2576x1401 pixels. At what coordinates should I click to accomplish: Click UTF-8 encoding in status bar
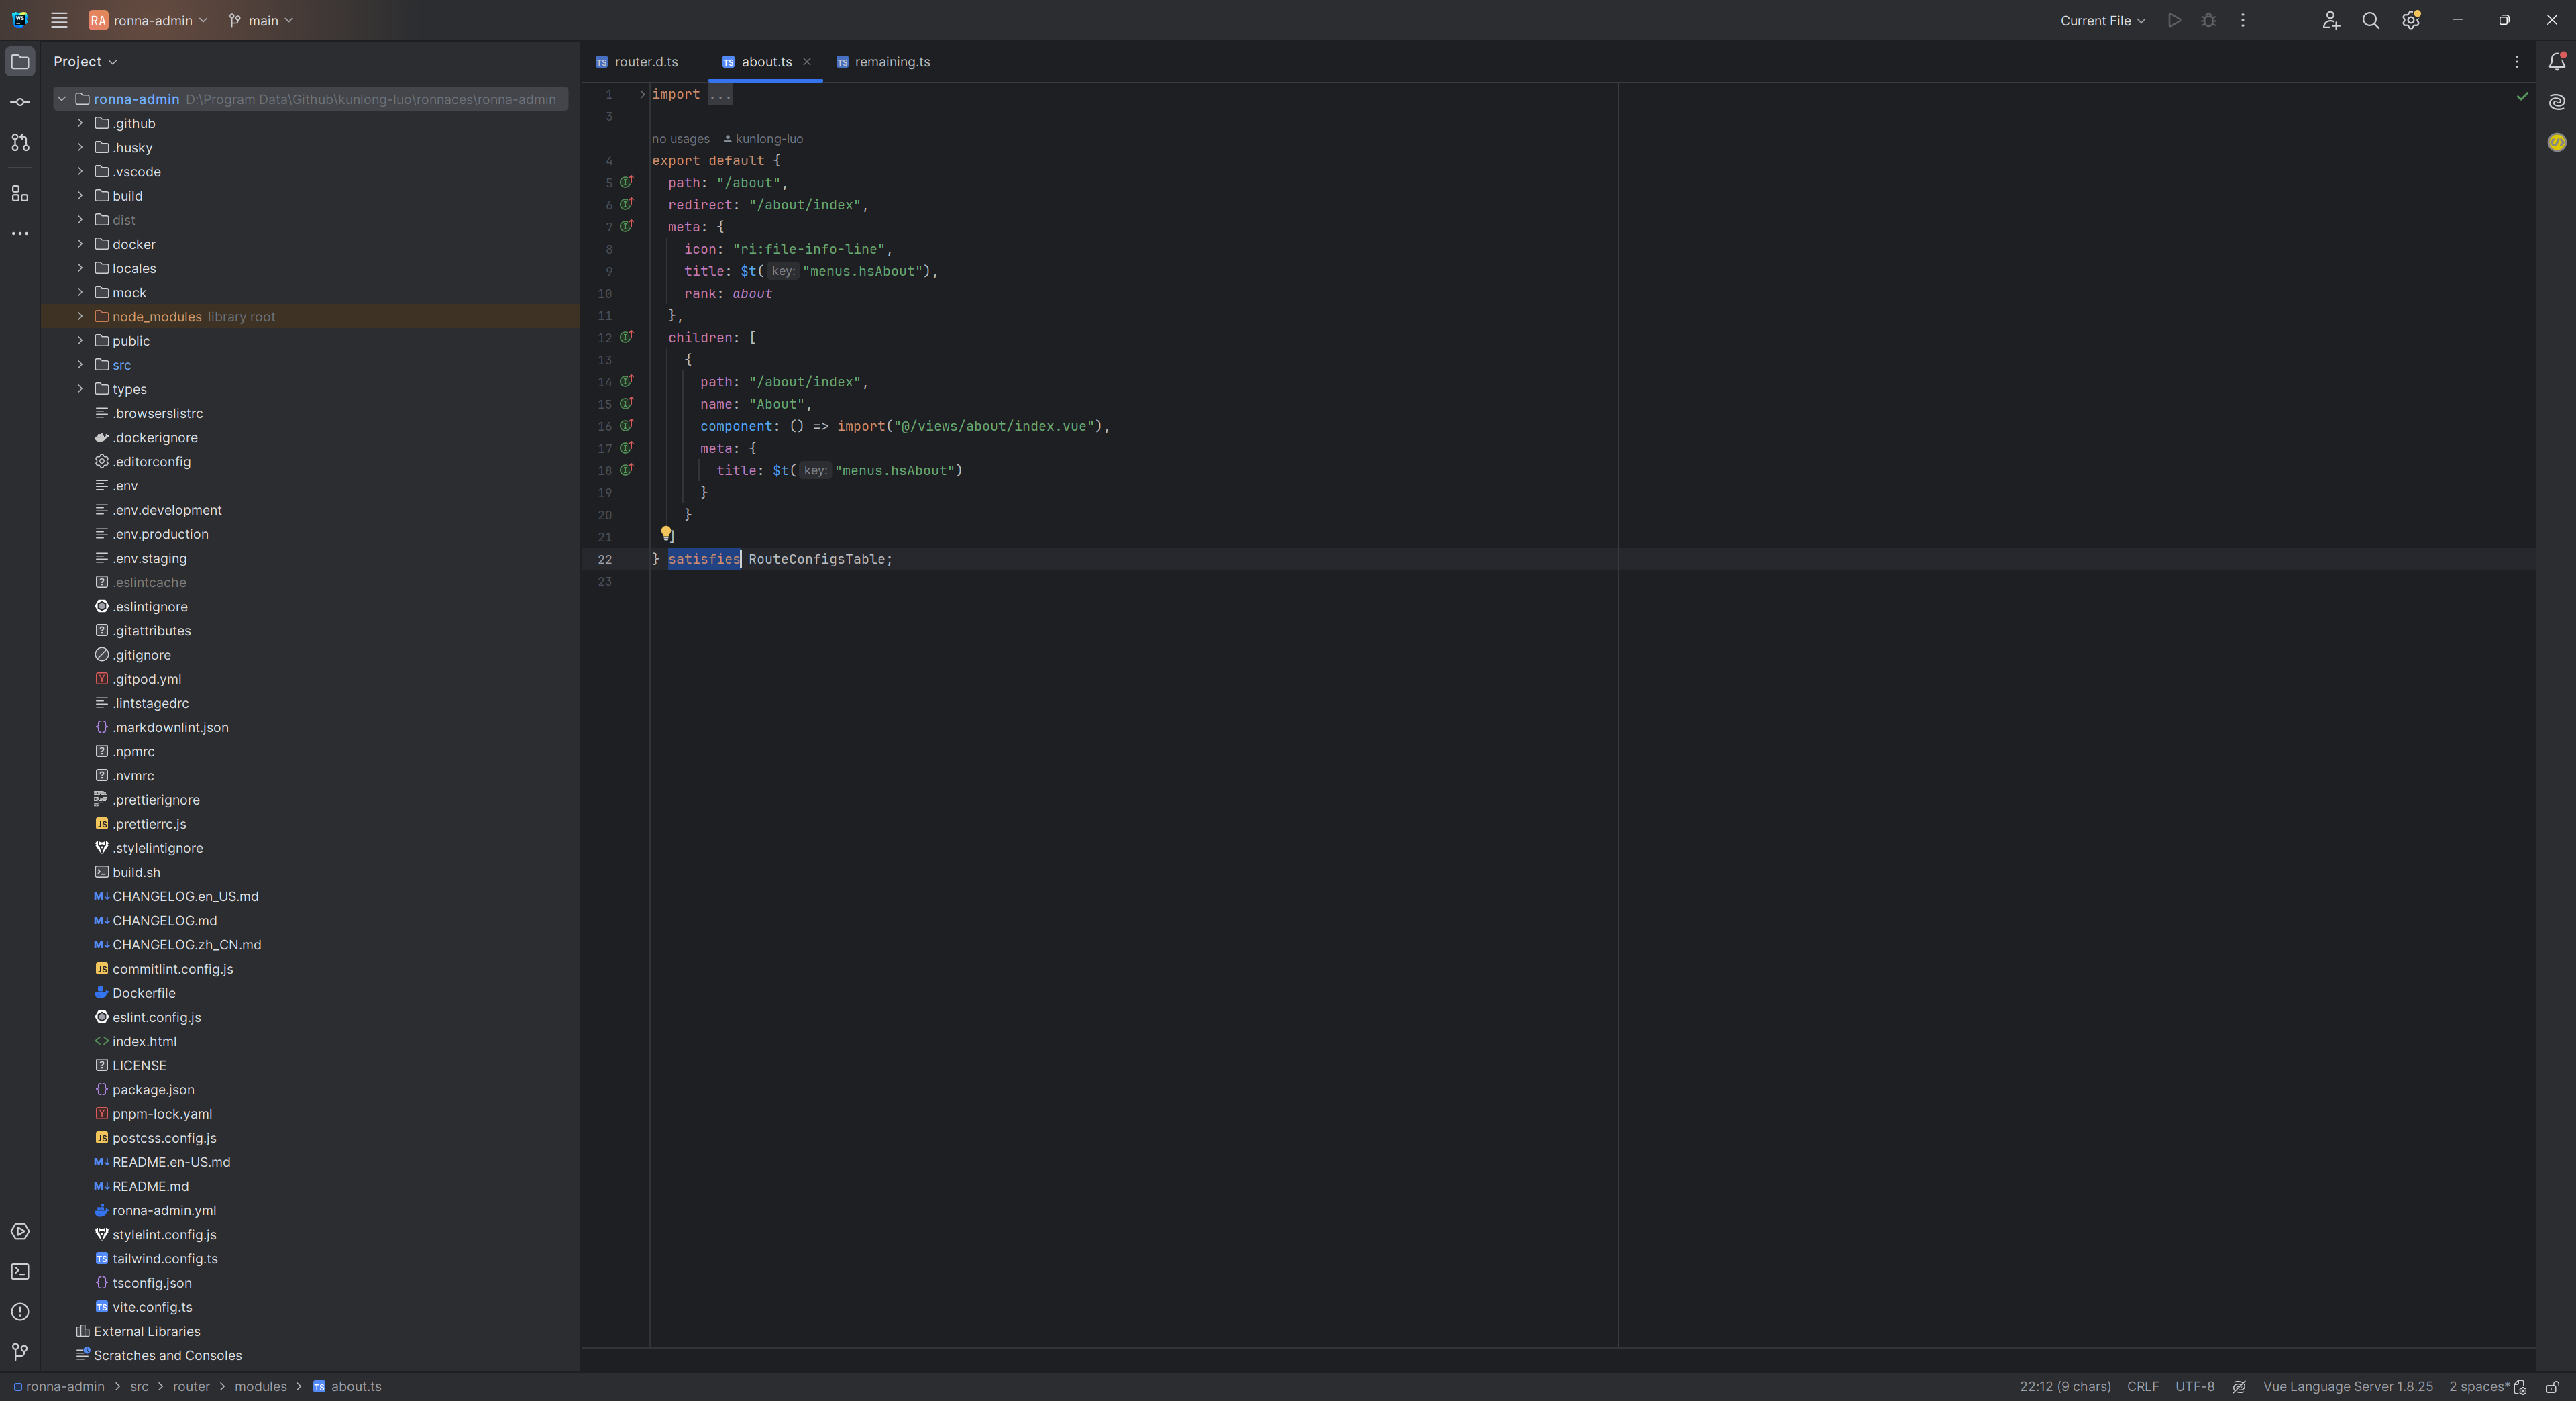coord(2195,1387)
